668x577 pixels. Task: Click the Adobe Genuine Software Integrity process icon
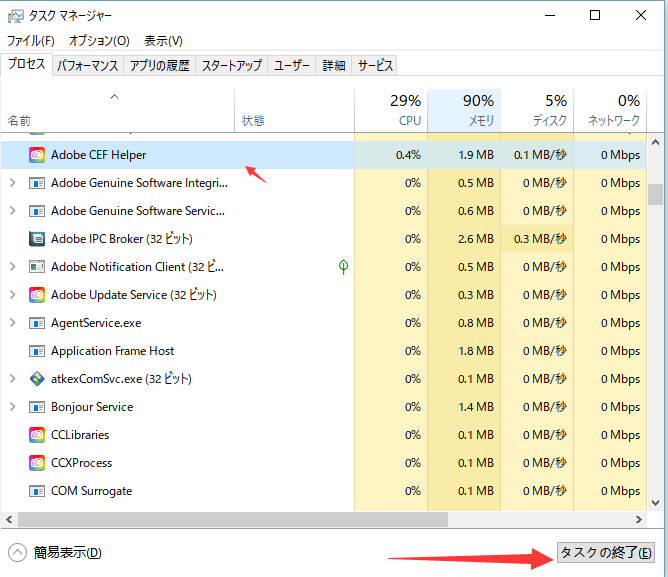pyautogui.click(x=37, y=183)
